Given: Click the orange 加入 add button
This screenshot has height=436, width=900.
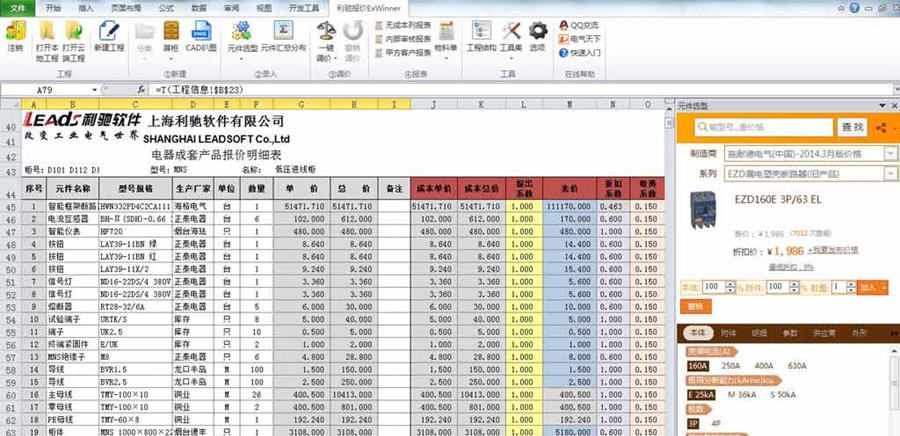Looking at the screenshot, I should point(872,287).
